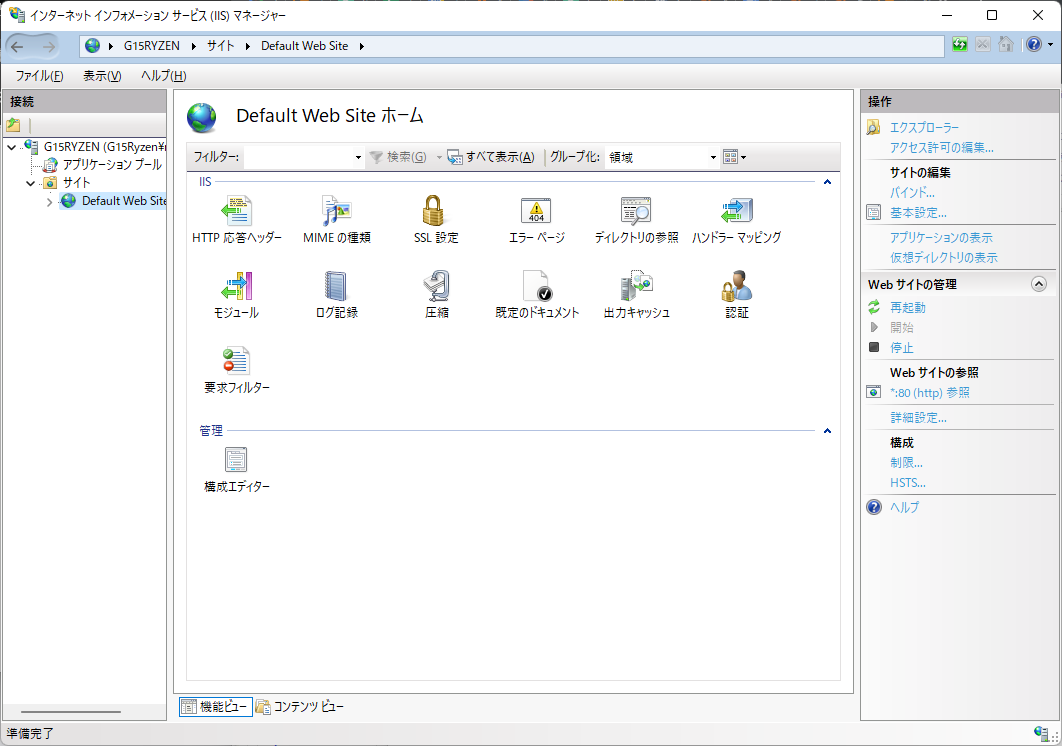Open the 圧縮 compression feature

[x=437, y=295]
